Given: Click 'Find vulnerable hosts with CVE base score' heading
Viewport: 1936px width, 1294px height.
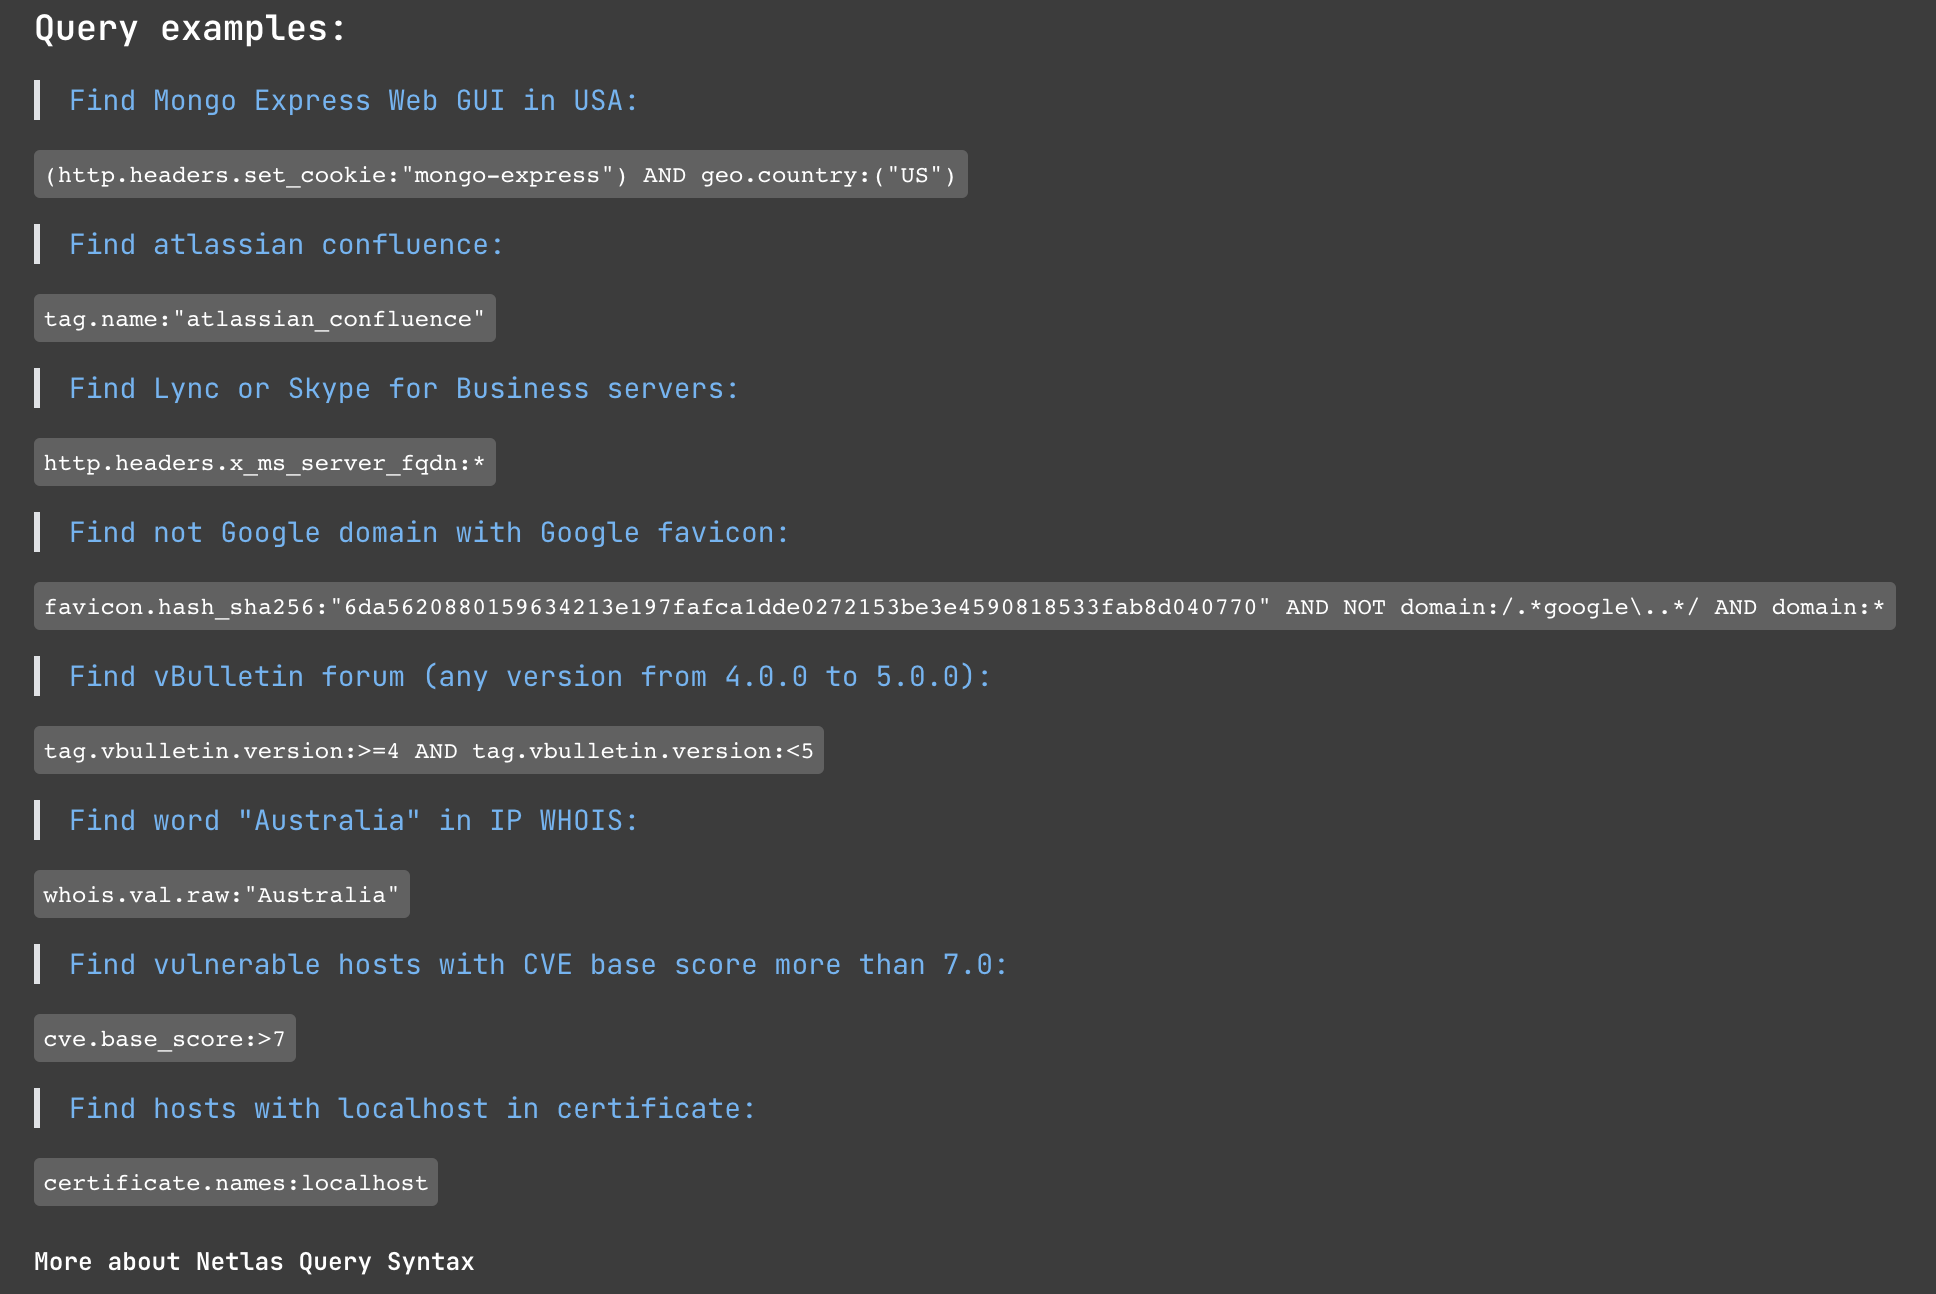Looking at the screenshot, I should tap(538, 965).
